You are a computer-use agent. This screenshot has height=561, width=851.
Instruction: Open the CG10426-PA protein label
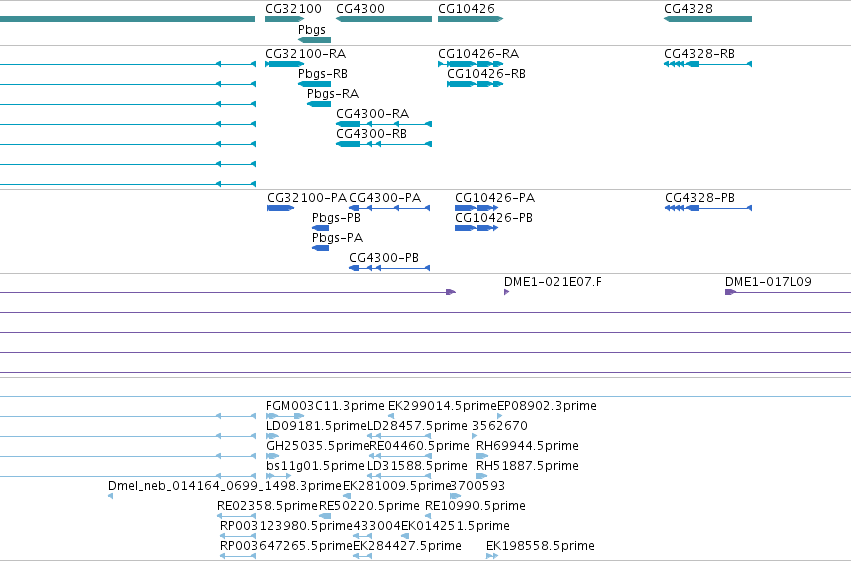point(495,199)
